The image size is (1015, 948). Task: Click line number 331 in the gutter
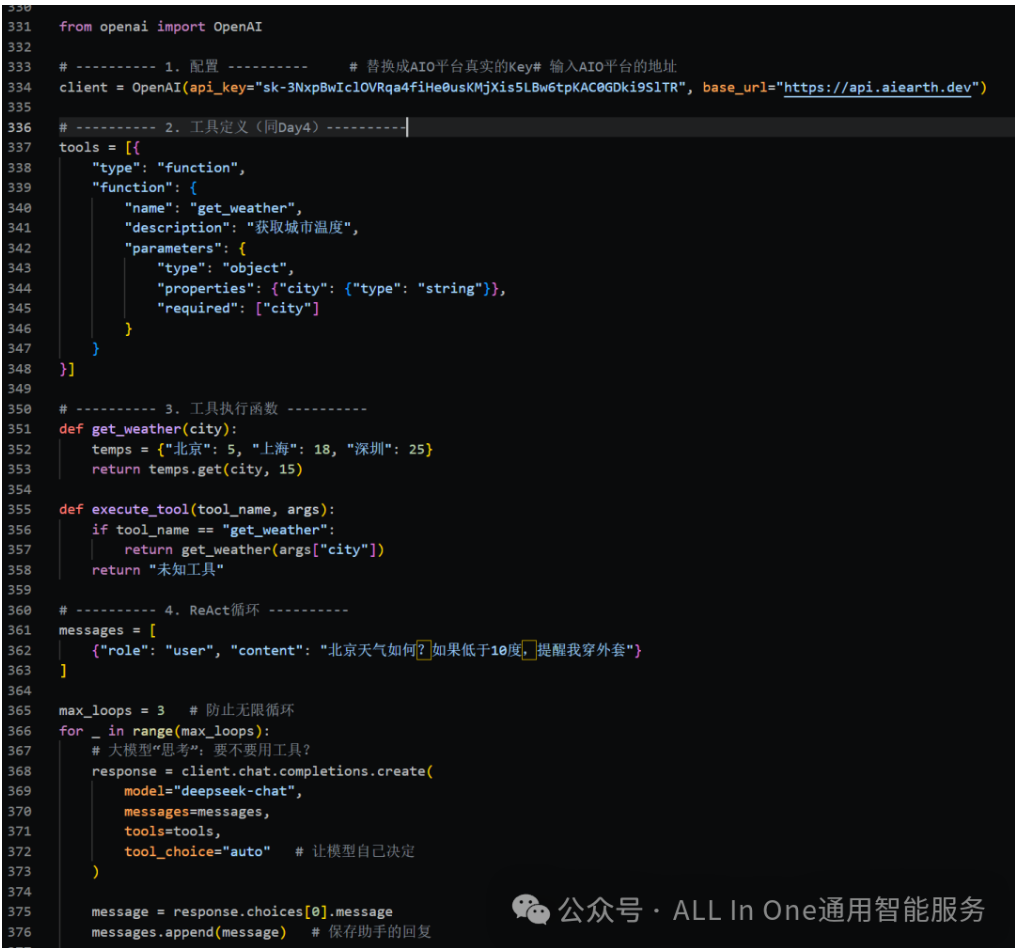tap(19, 27)
